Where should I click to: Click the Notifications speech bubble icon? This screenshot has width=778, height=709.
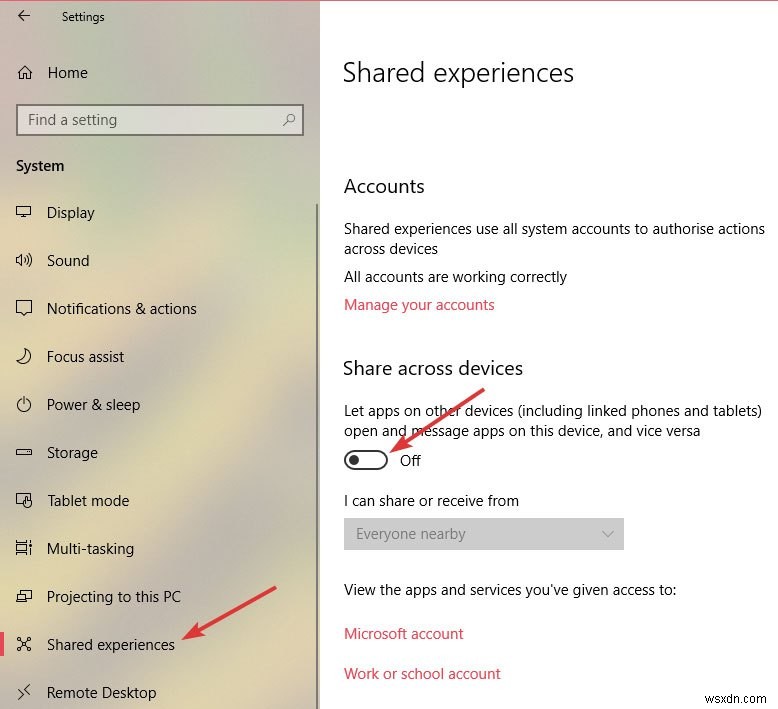[x=24, y=308]
